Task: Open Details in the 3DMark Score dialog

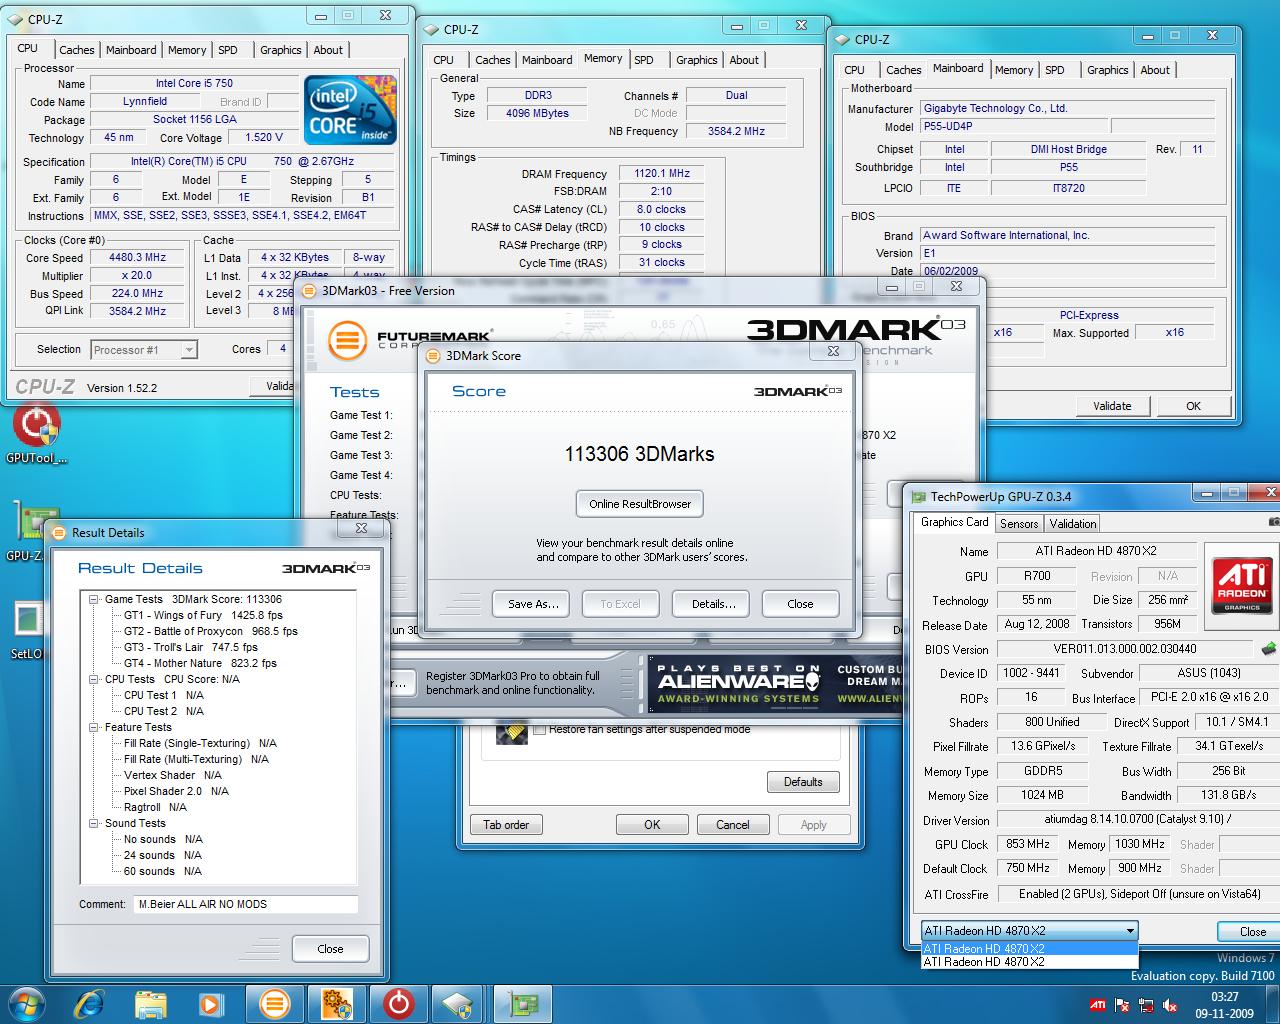Action: point(713,604)
